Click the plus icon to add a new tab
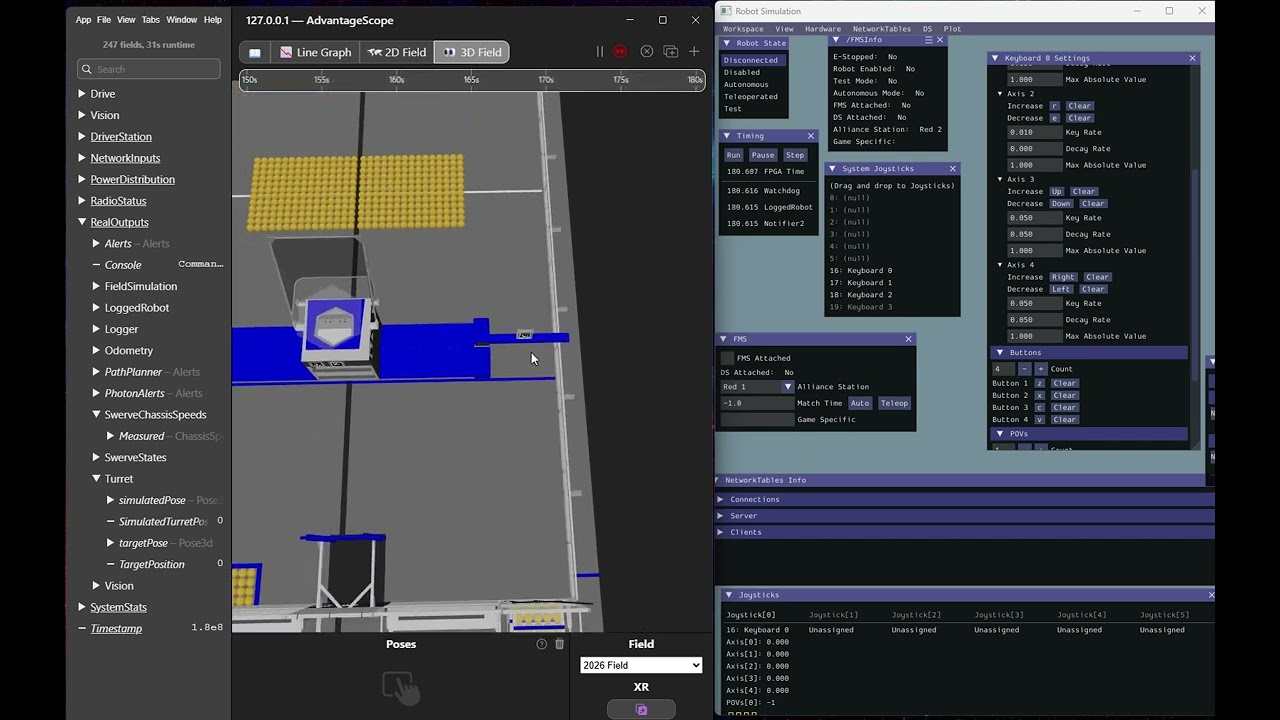This screenshot has height=720, width=1280. click(x=694, y=51)
